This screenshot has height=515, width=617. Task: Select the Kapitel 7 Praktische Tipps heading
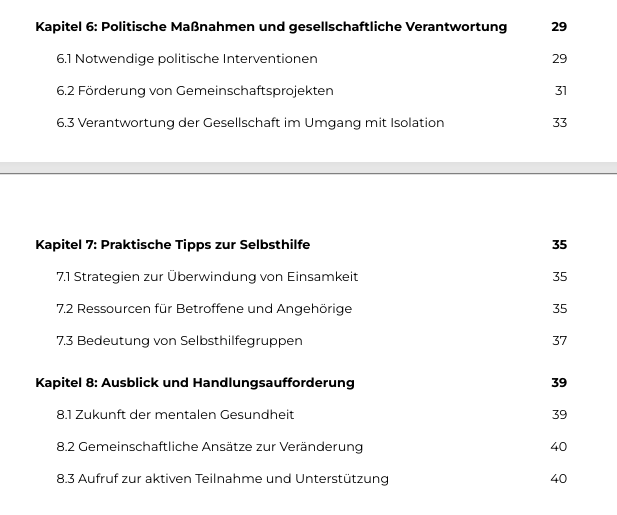click(173, 245)
